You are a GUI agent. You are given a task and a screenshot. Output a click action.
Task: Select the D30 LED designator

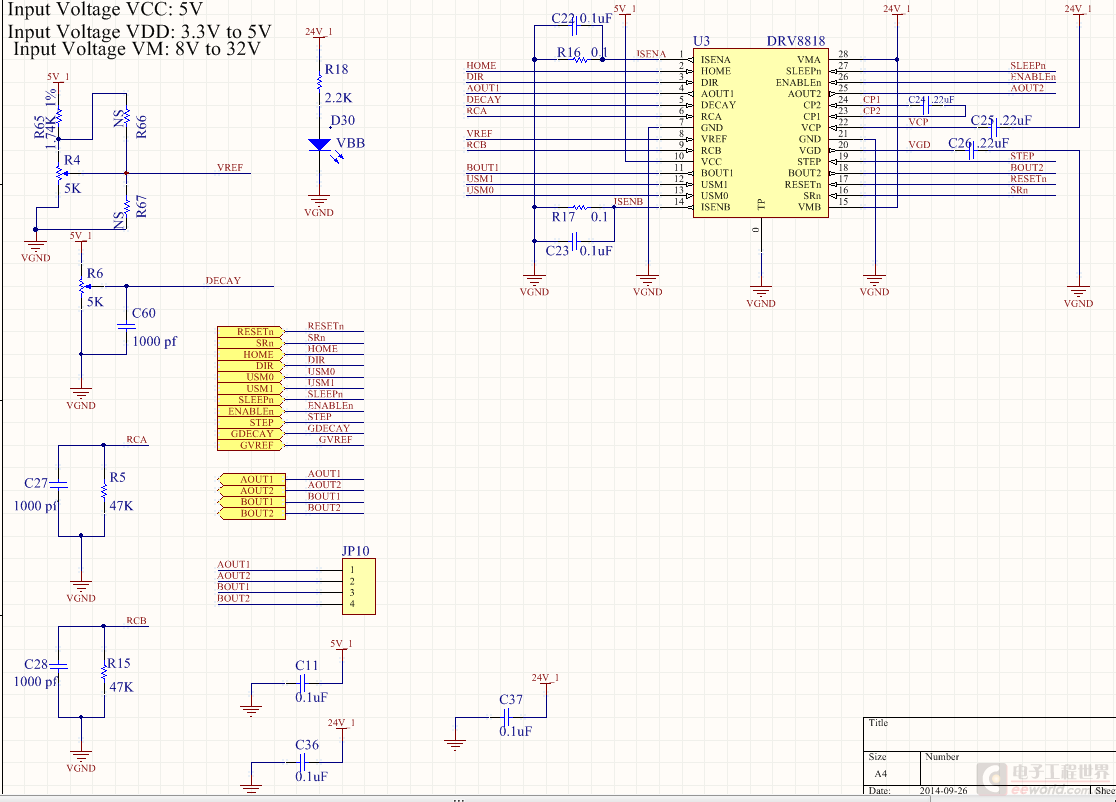(x=342, y=120)
